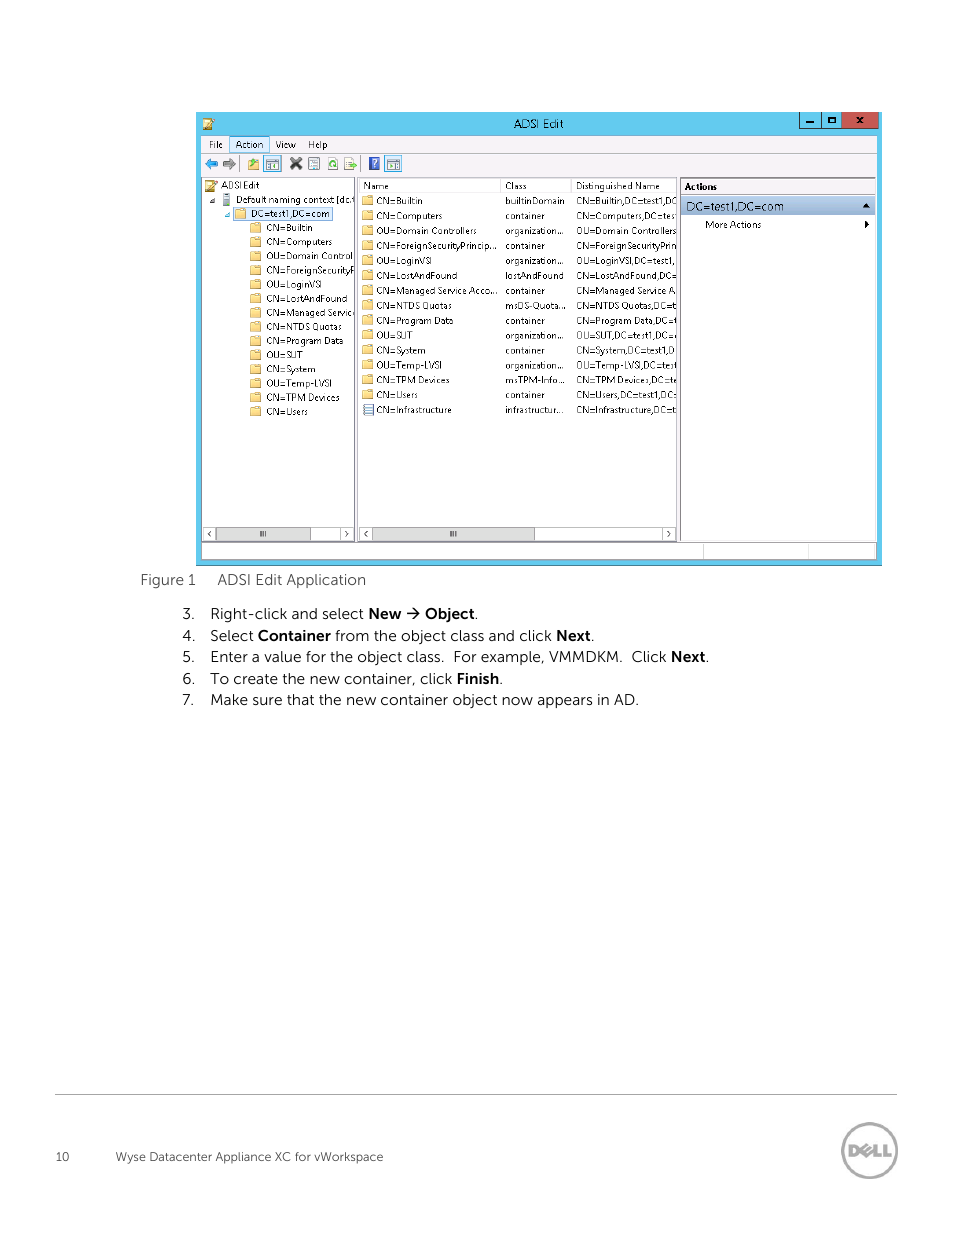Image resolution: width=954 pixels, height=1235 pixels.
Task: Open the File menu
Action: click(216, 145)
